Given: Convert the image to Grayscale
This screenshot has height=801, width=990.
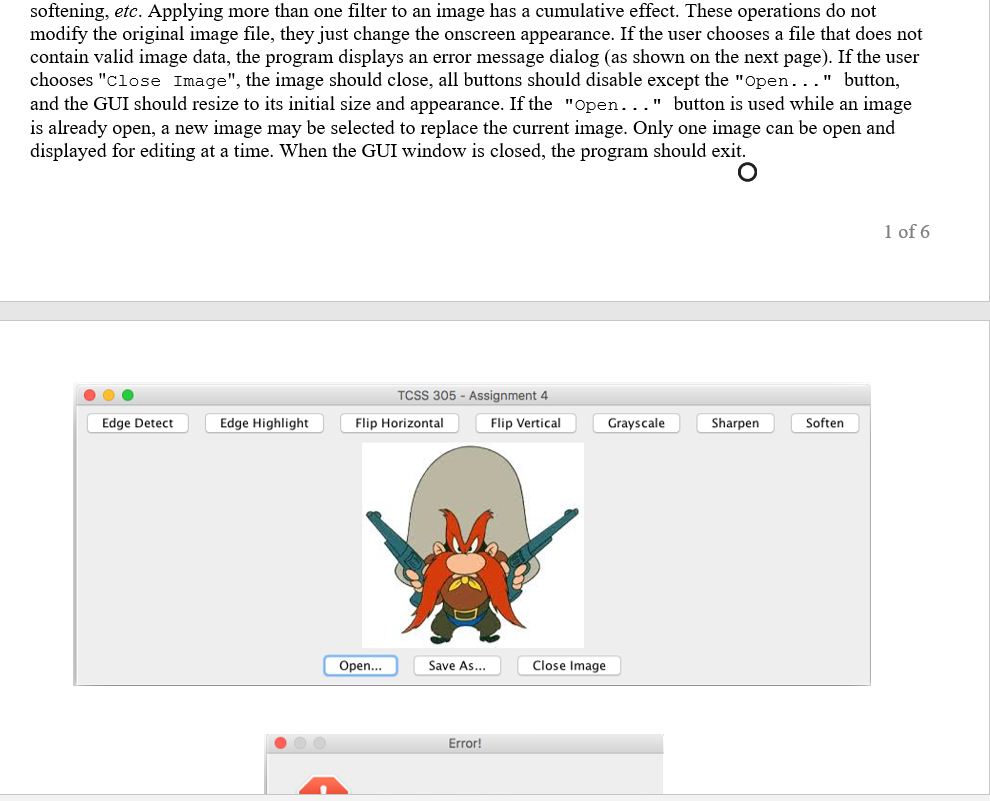Looking at the screenshot, I should pos(636,423).
